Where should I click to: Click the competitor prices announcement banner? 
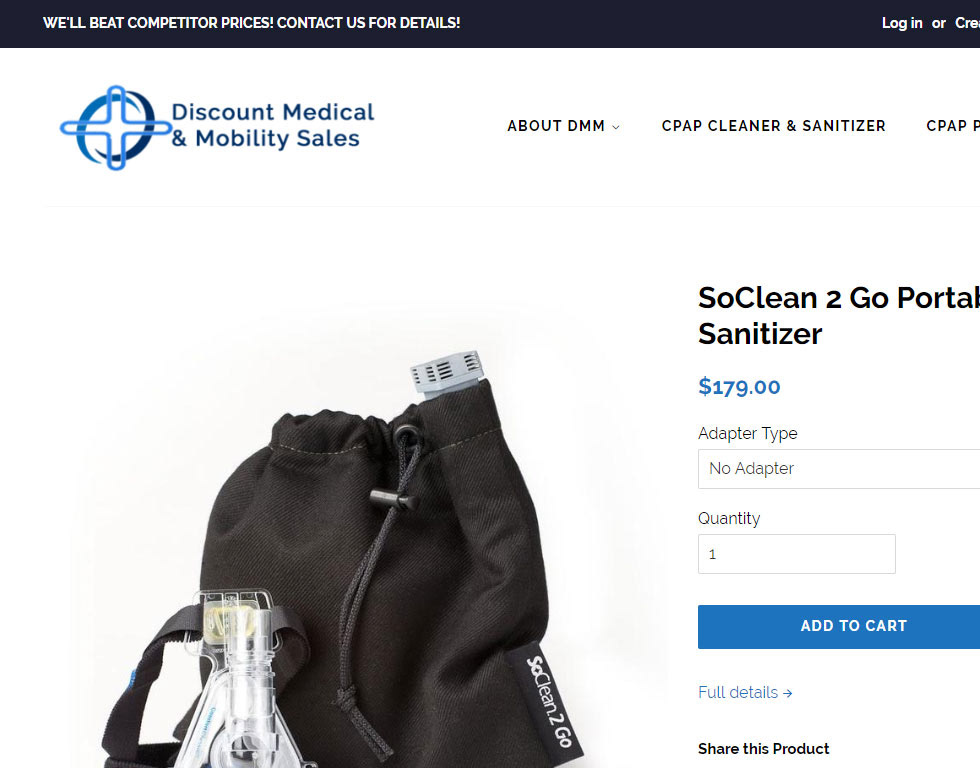pyautogui.click(x=251, y=23)
